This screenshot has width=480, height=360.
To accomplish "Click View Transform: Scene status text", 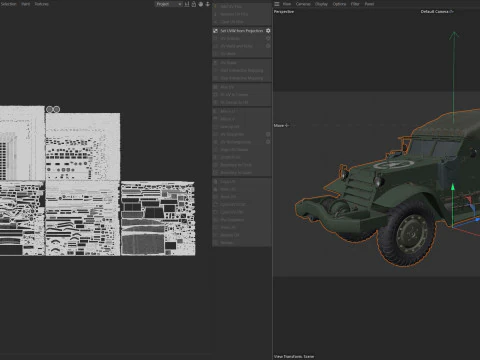I will 294,356.
